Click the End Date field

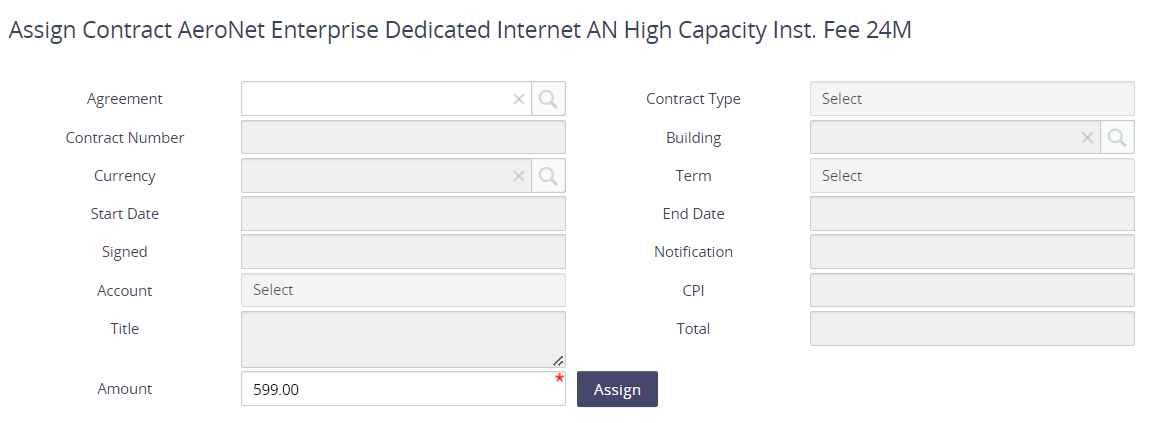pyautogui.click(x=972, y=213)
